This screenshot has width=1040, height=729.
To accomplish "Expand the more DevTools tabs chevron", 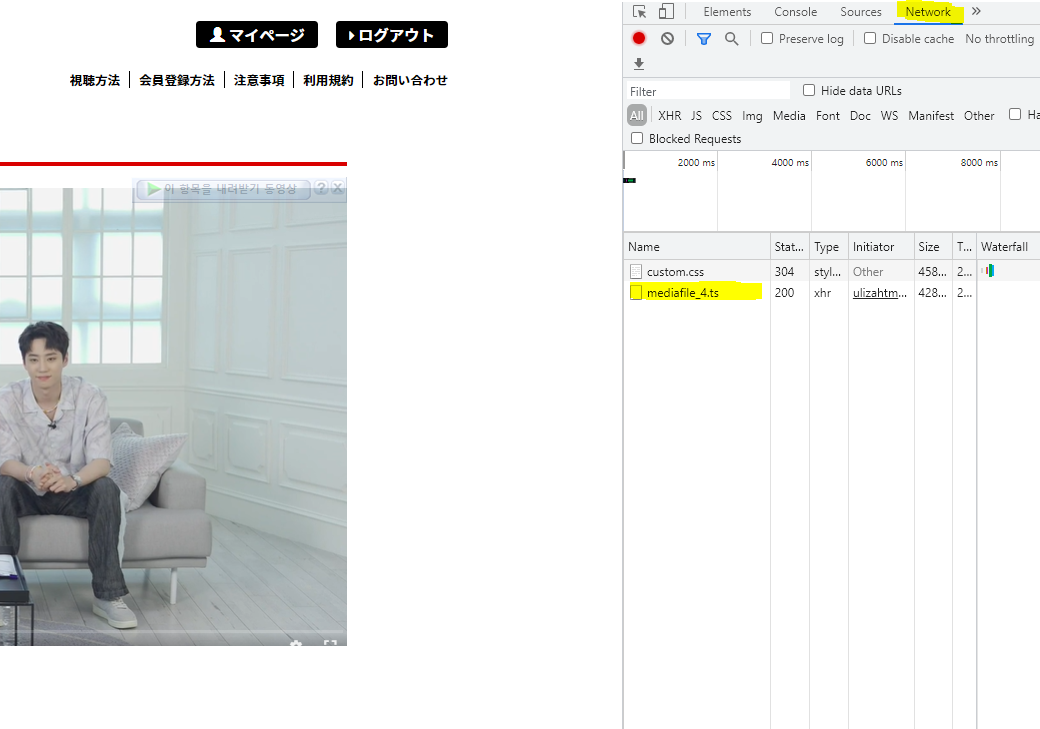I will click(x=976, y=11).
